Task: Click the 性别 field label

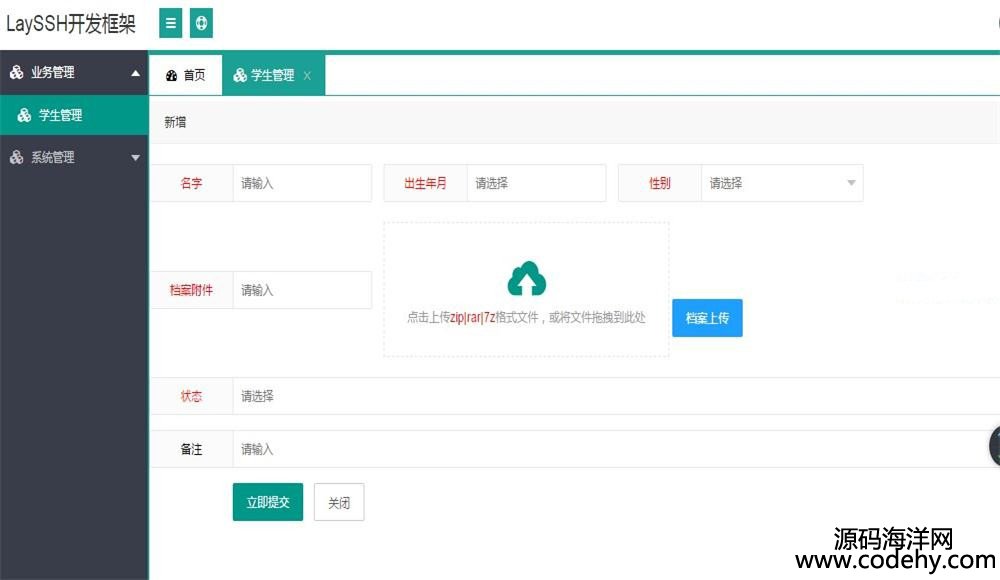Action: click(660, 183)
